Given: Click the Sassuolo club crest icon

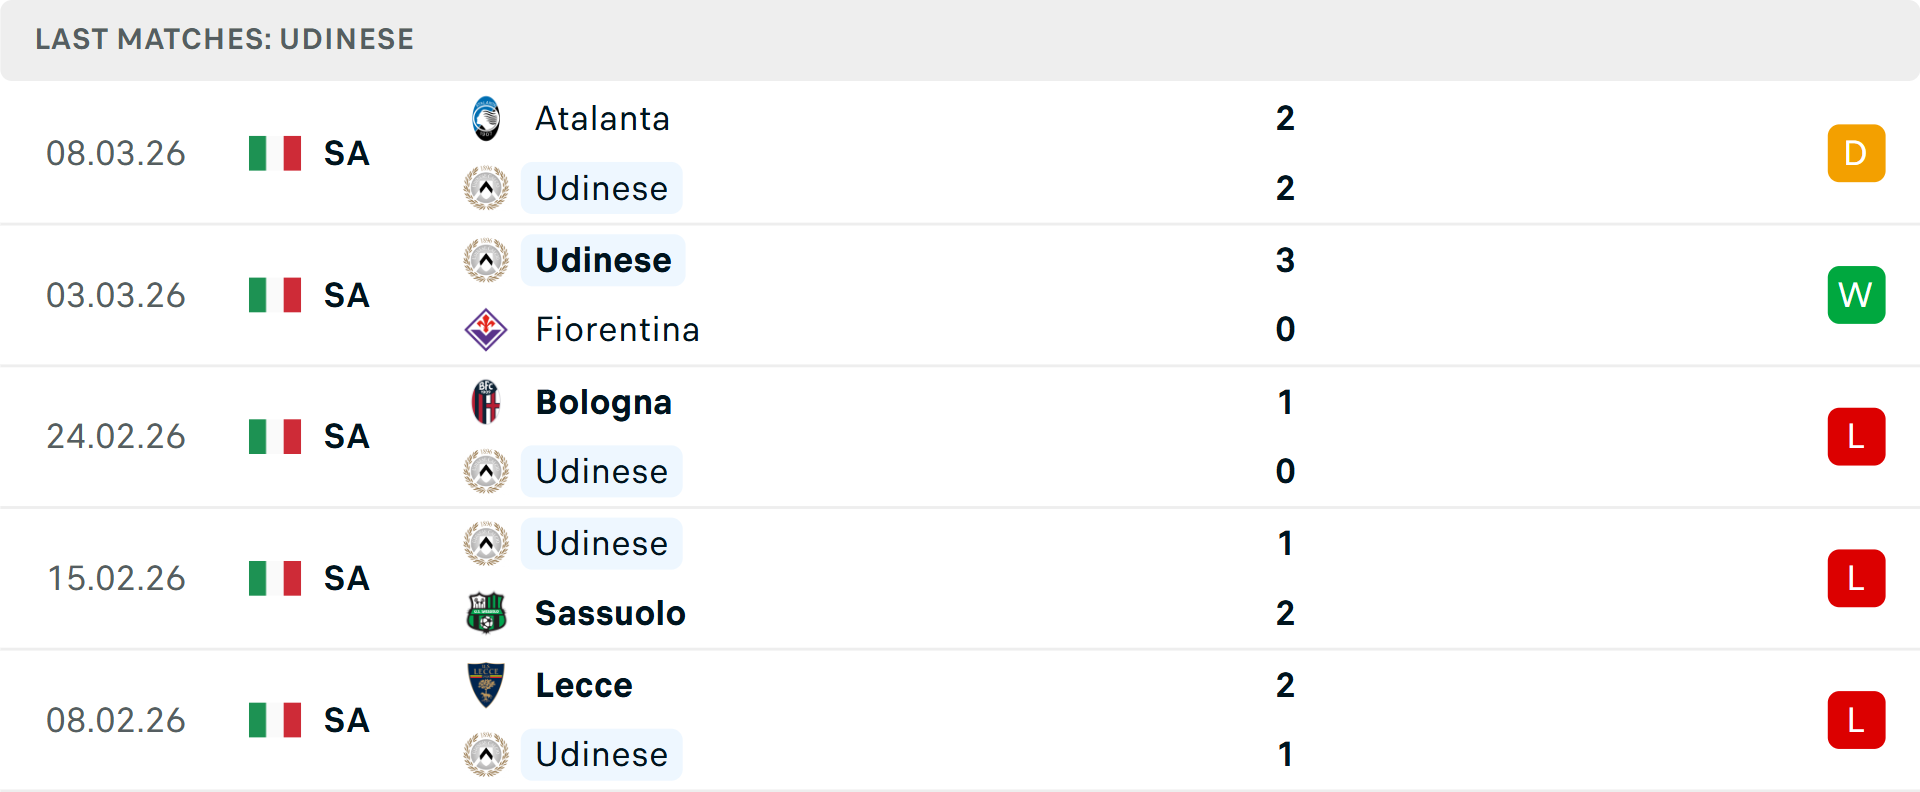Looking at the screenshot, I should (x=486, y=613).
